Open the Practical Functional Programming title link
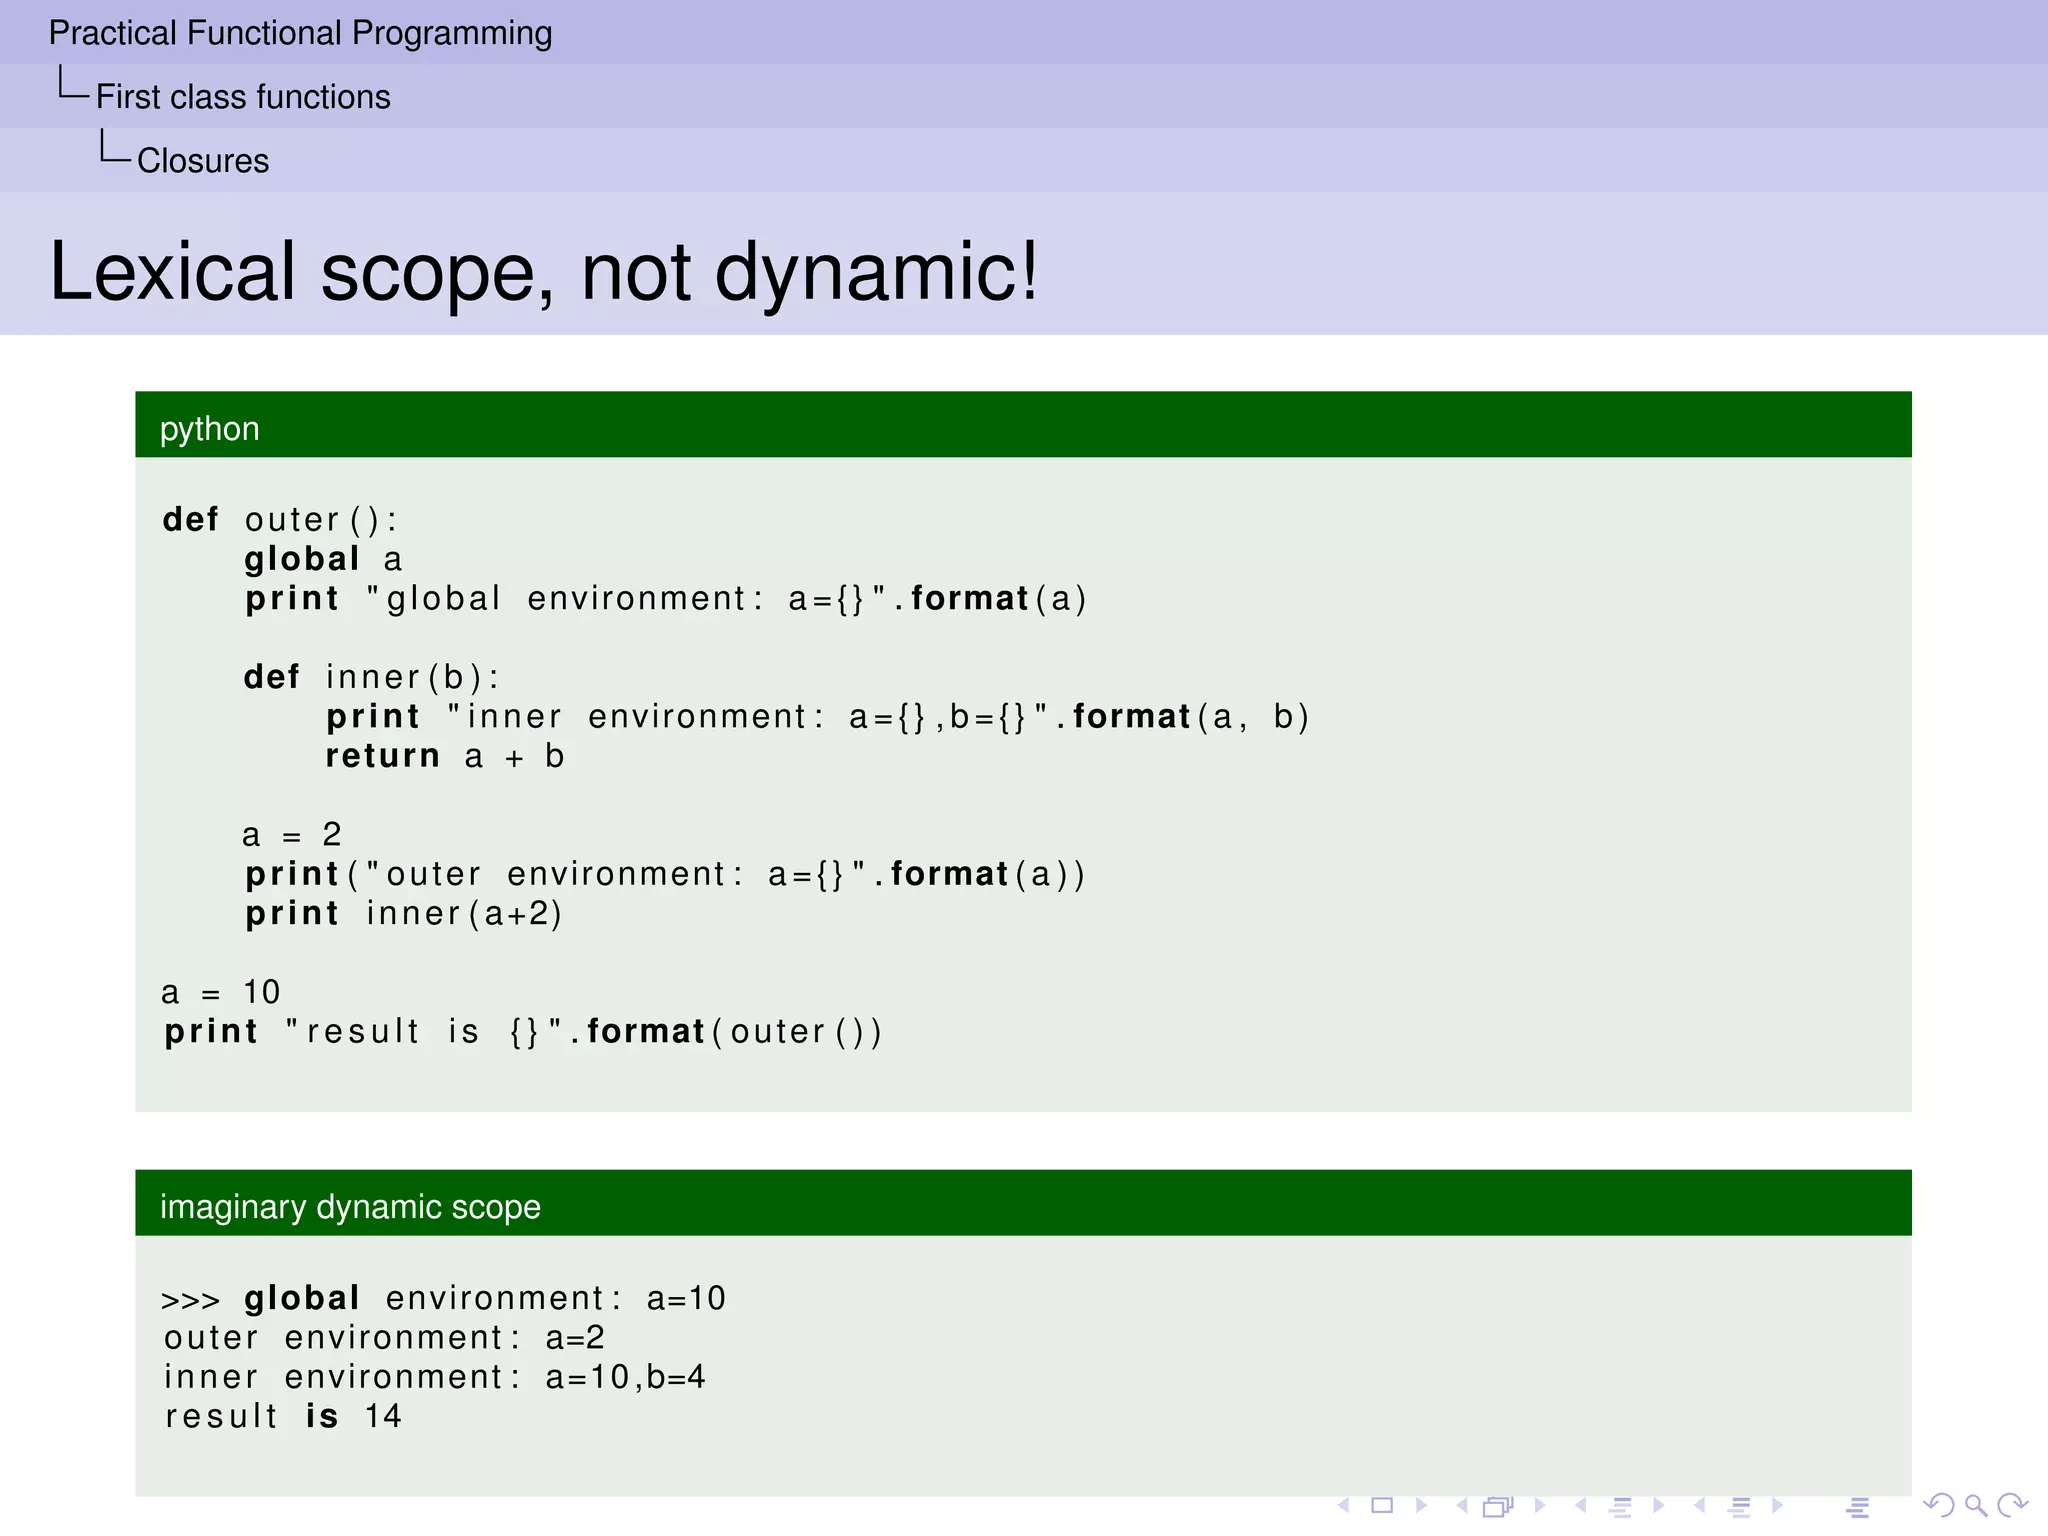The width and height of the screenshot is (2048, 1536). coord(300,33)
